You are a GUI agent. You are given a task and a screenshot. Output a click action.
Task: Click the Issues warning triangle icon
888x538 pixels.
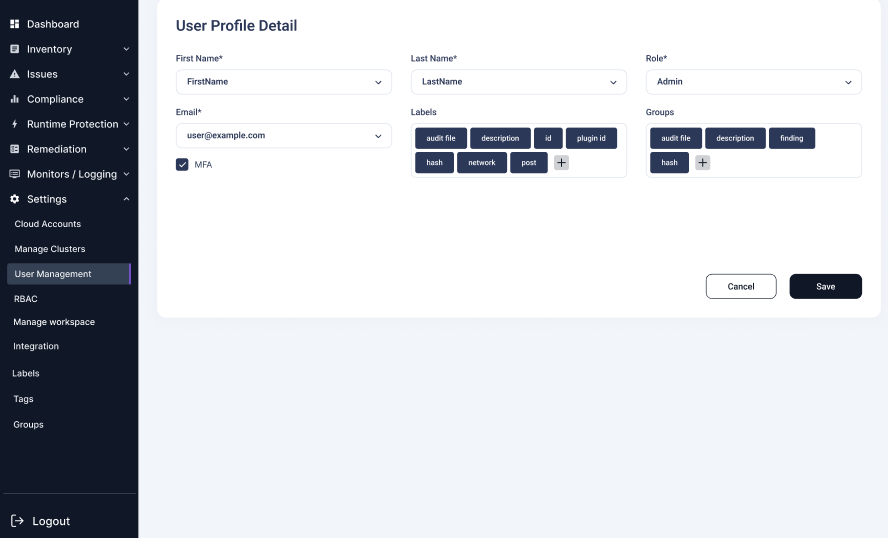(x=15, y=74)
